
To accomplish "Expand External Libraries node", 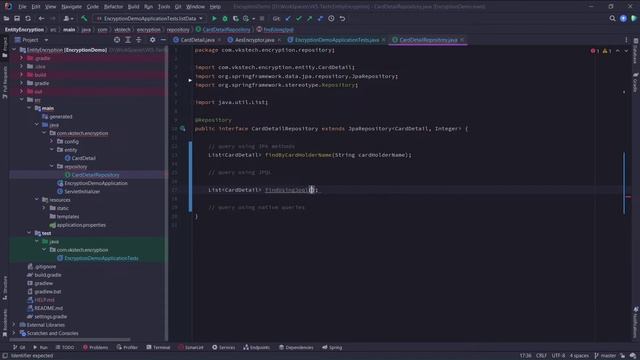I will click(14, 325).
